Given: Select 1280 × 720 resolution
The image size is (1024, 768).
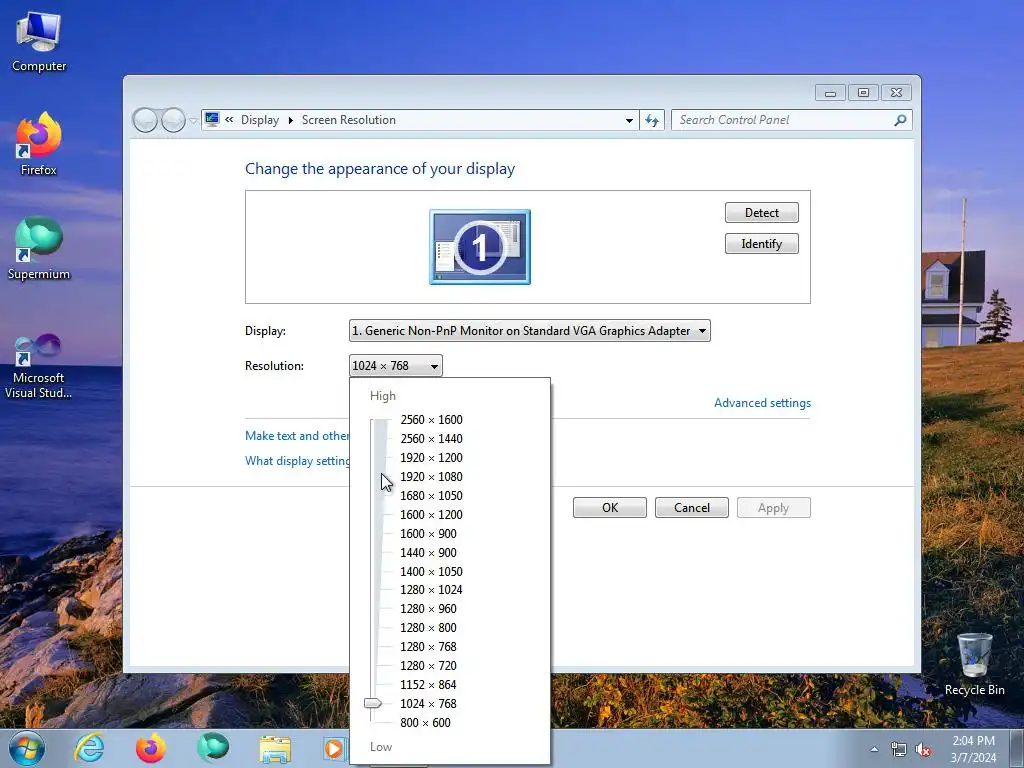Looking at the screenshot, I should [428, 665].
